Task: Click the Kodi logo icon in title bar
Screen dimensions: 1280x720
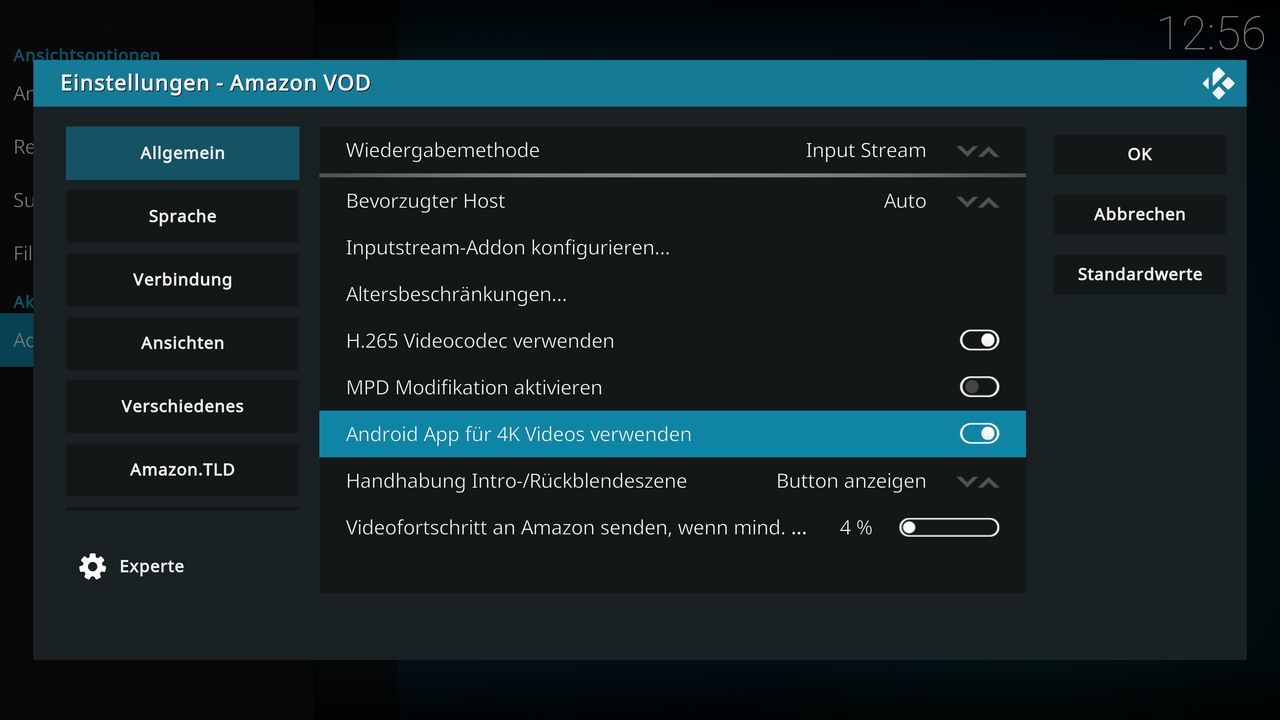Action: coord(1218,83)
